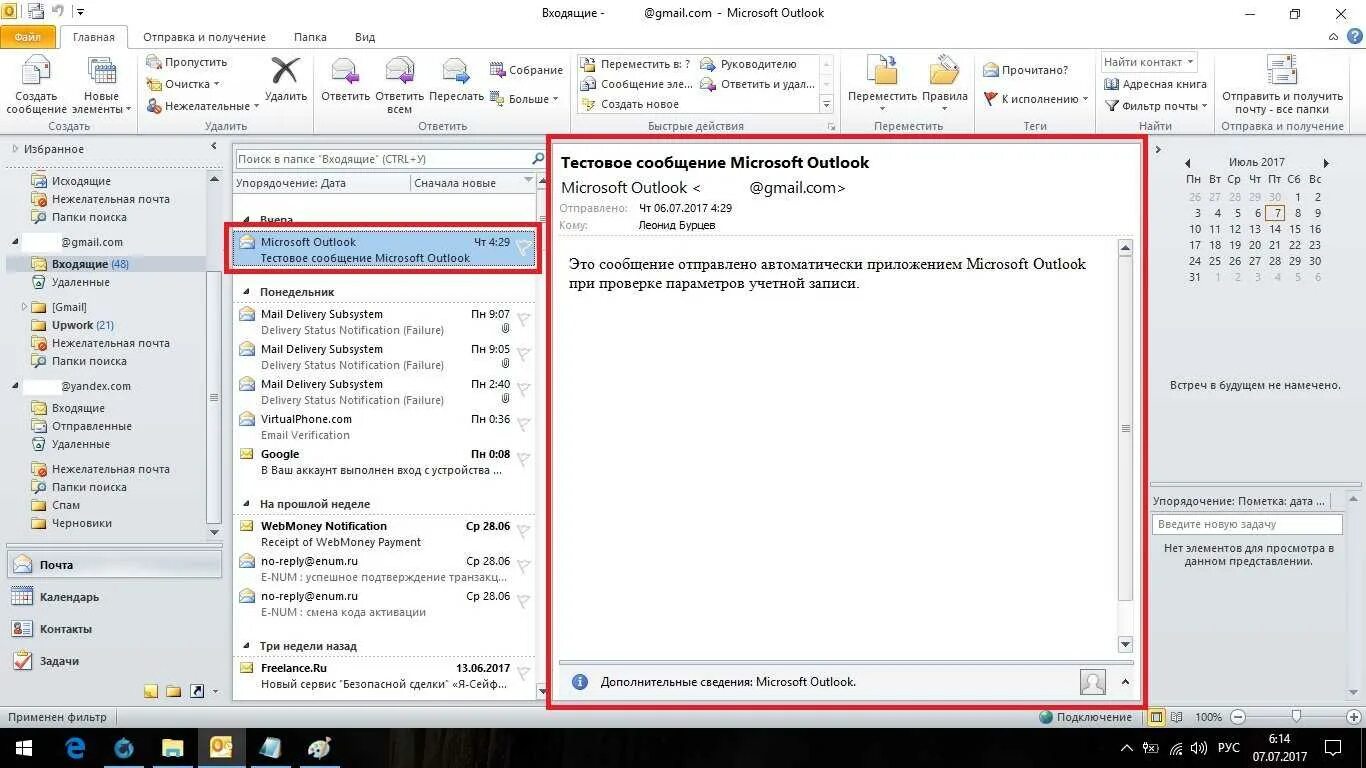Viewport: 1366px width, 768px height.
Task: Flag the Google message
Action: click(x=522, y=460)
